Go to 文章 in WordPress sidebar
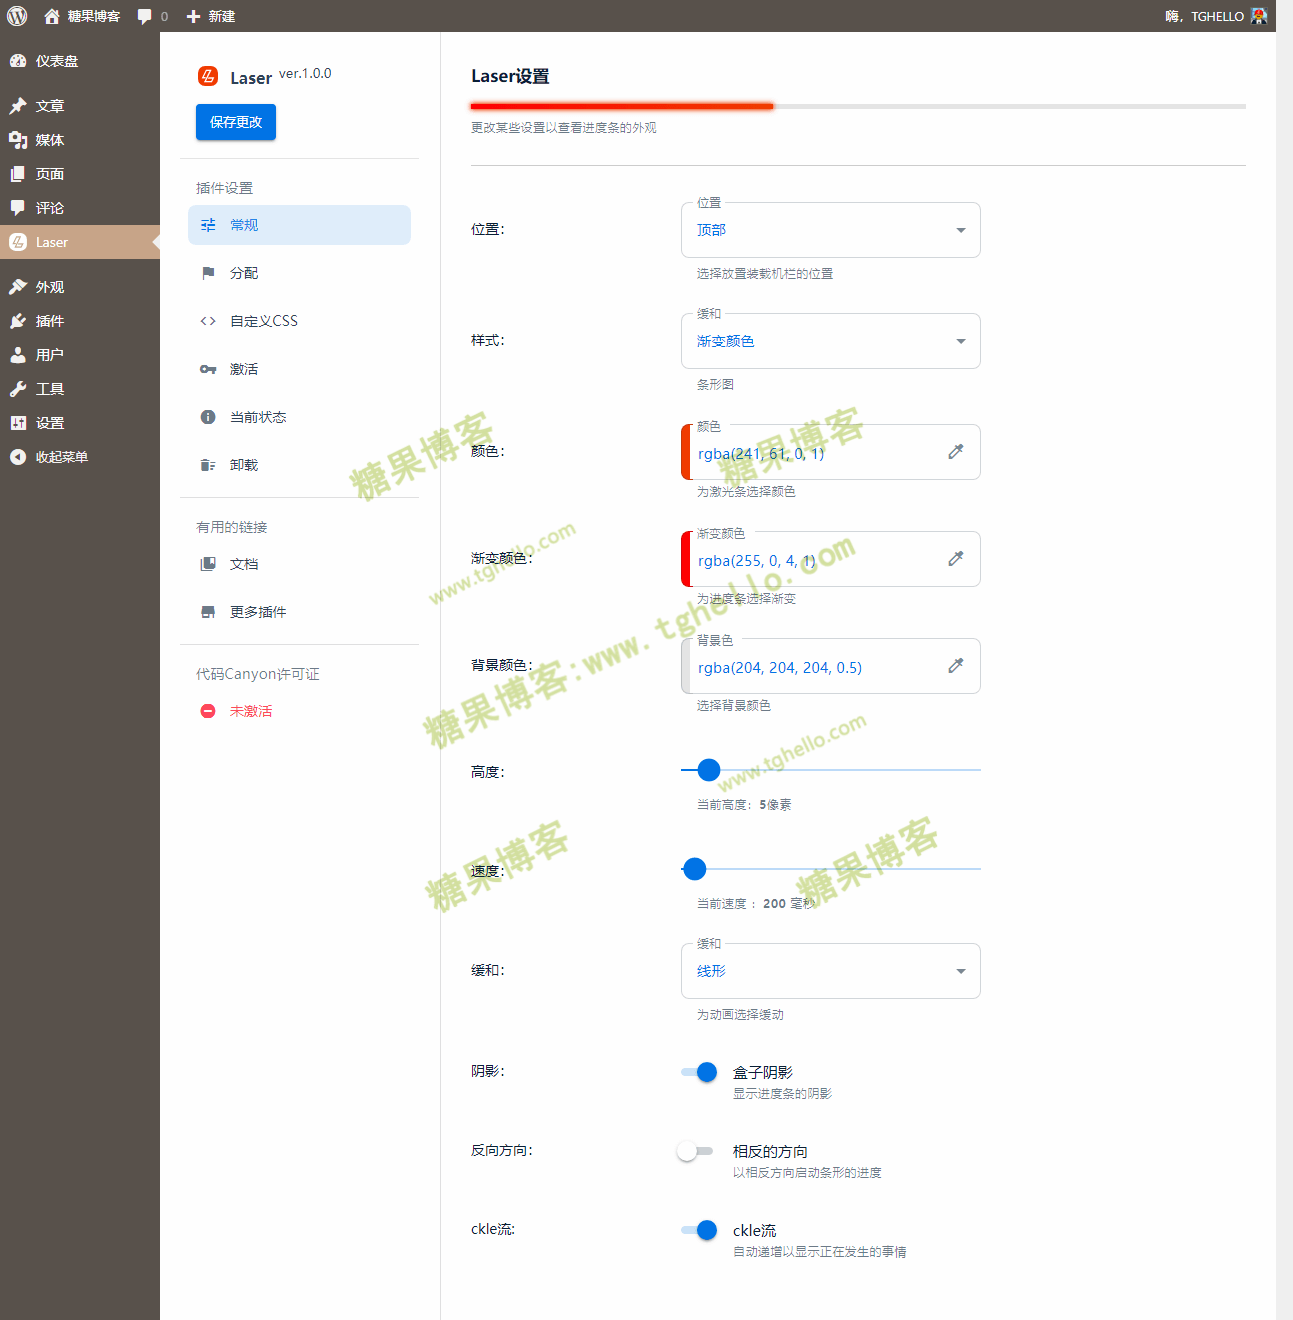 80,106
